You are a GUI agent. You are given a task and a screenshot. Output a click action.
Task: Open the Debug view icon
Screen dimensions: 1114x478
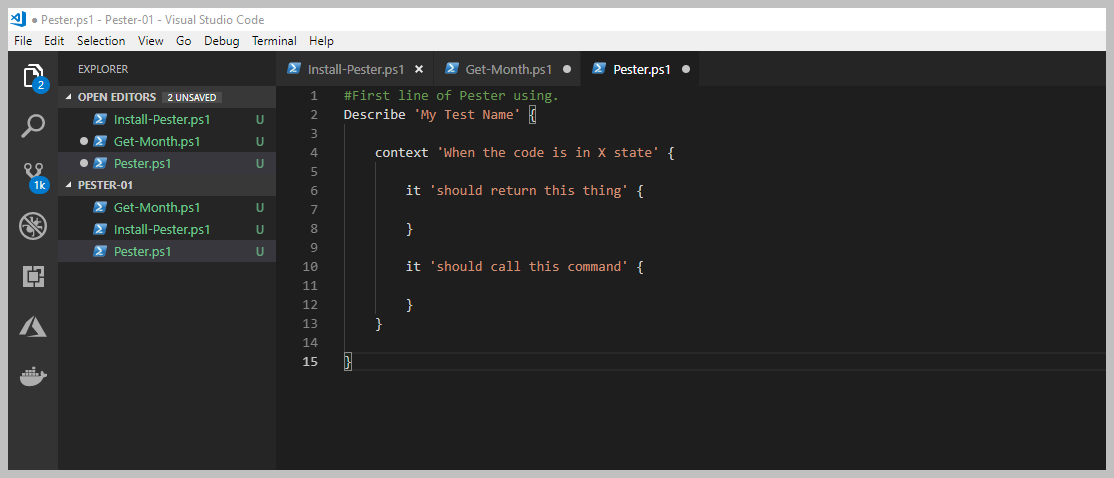(33, 227)
